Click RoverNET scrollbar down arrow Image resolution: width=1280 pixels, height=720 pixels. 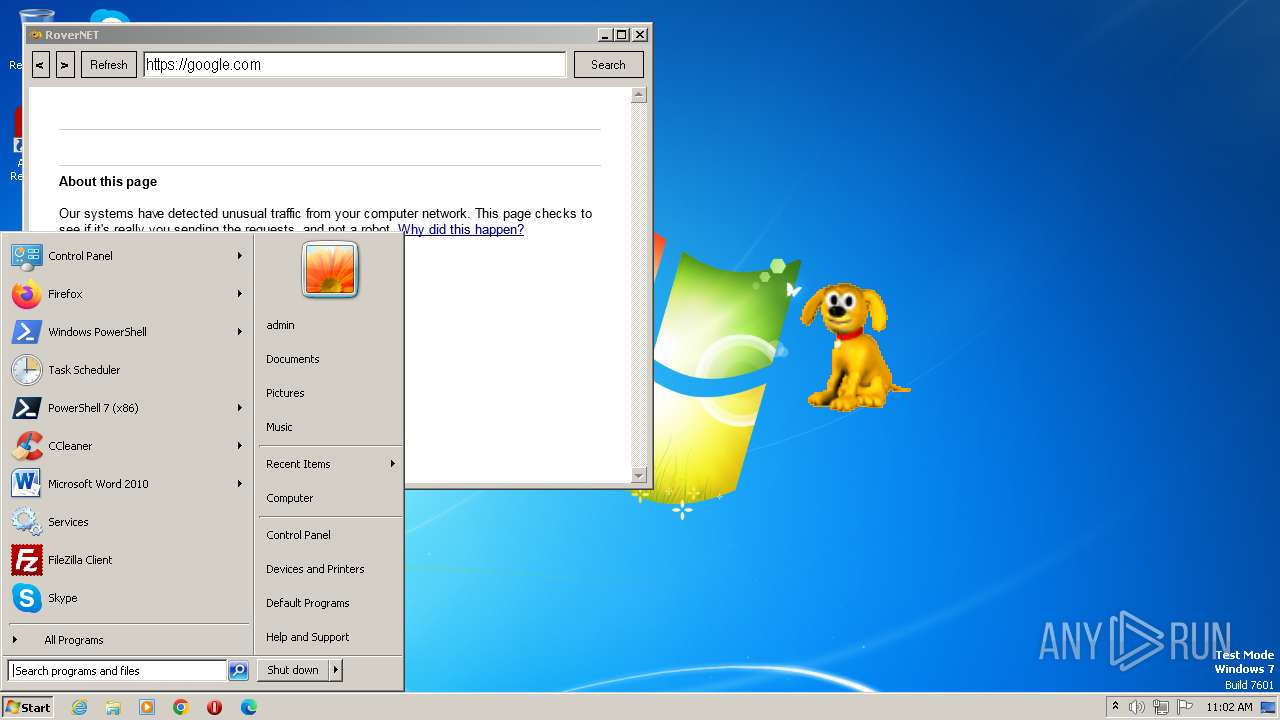coord(639,475)
